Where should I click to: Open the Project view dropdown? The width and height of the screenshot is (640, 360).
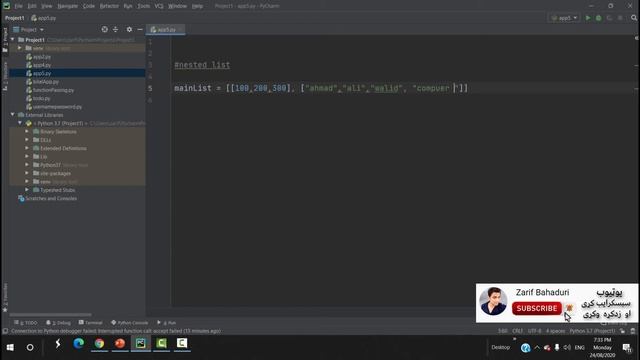pyautogui.click(x=29, y=29)
